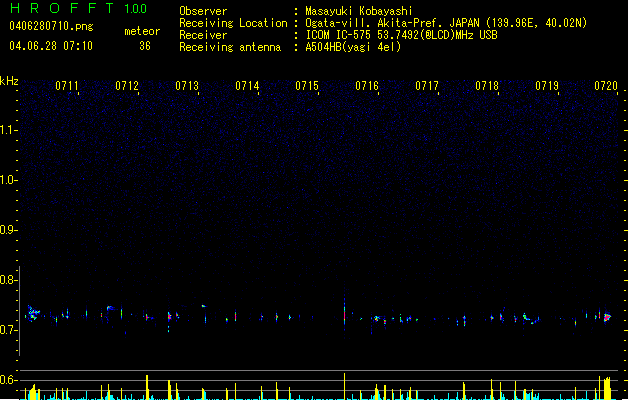629x400 pixels.
Task: Click the 'Receiver' field label
Action: click(203, 35)
